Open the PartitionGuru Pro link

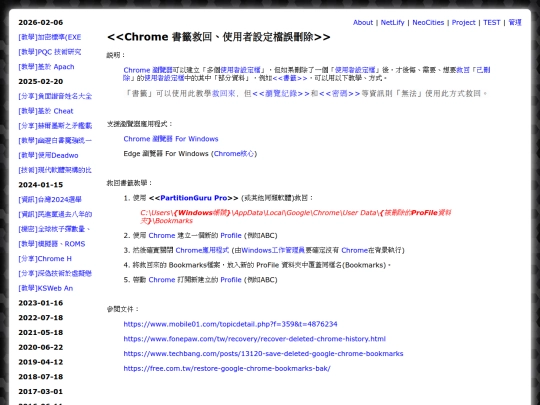click(194, 198)
